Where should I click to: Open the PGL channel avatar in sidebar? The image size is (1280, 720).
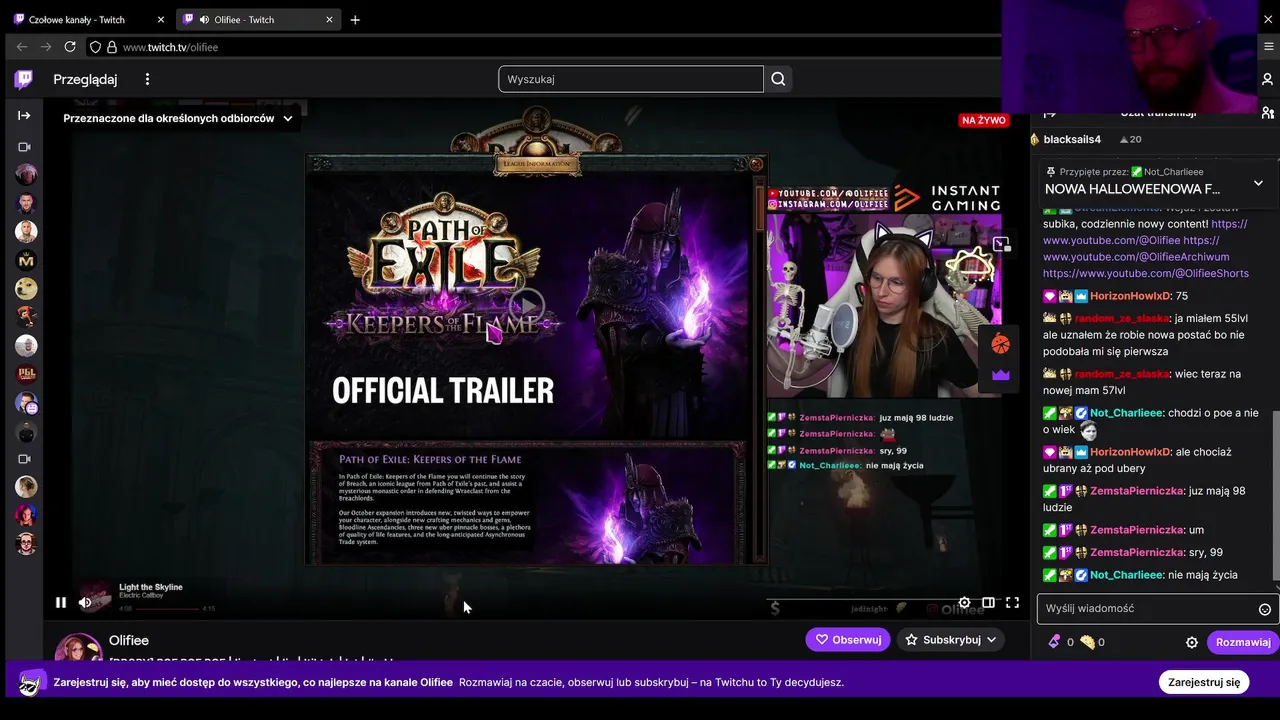(x=26, y=375)
